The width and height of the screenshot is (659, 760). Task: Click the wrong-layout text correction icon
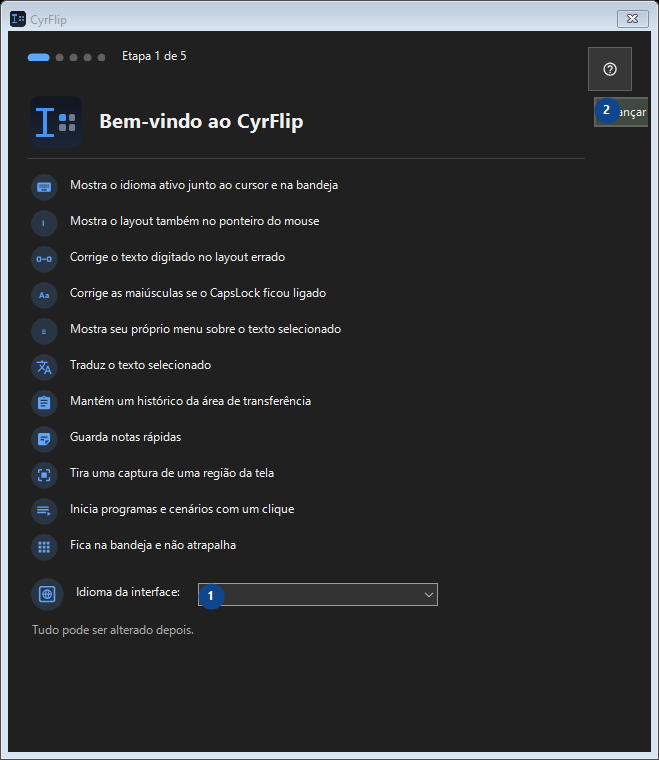pyautogui.click(x=44, y=259)
